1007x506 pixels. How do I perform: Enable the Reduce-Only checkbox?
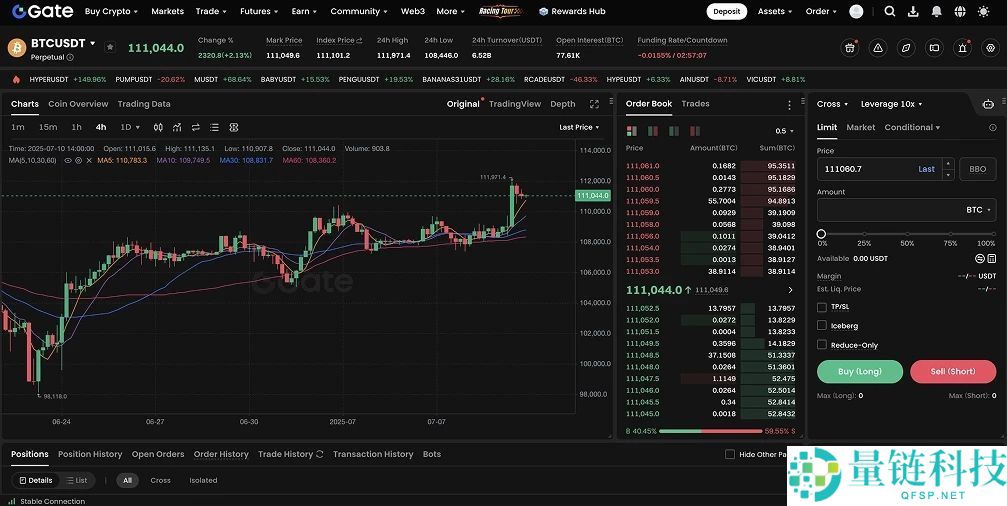(x=821, y=345)
